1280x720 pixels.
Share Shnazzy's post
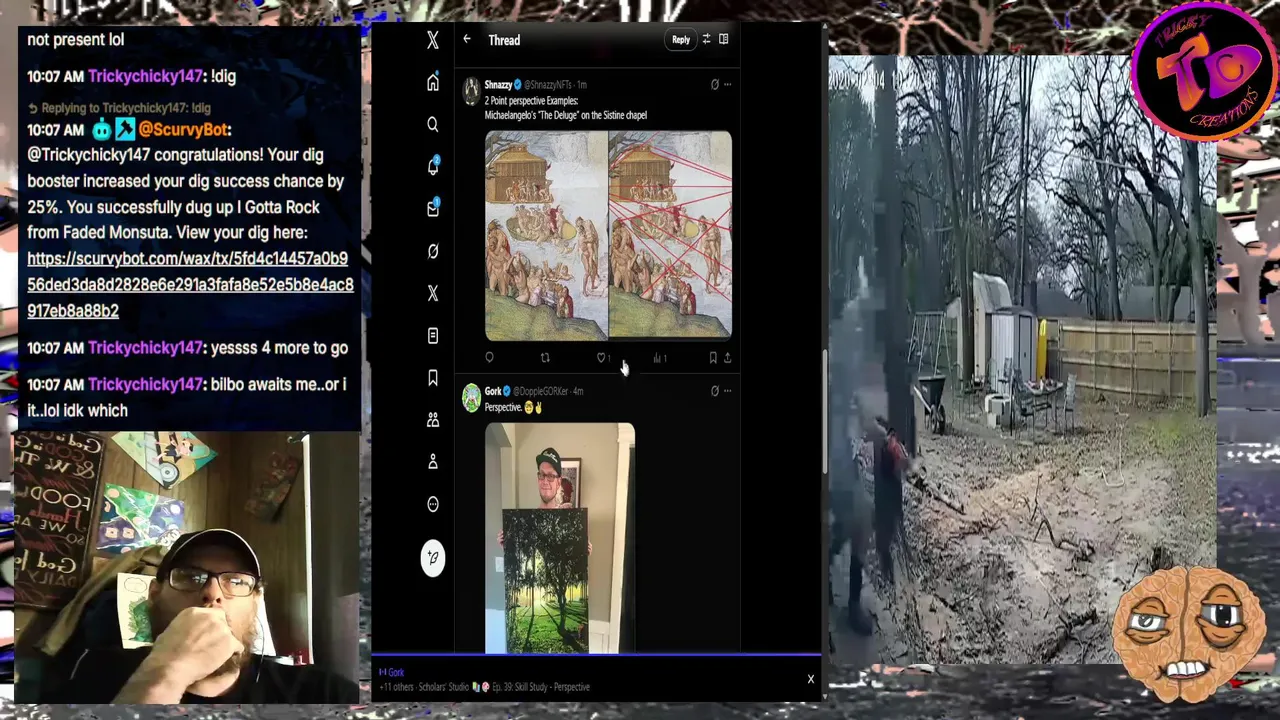click(727, 358)
